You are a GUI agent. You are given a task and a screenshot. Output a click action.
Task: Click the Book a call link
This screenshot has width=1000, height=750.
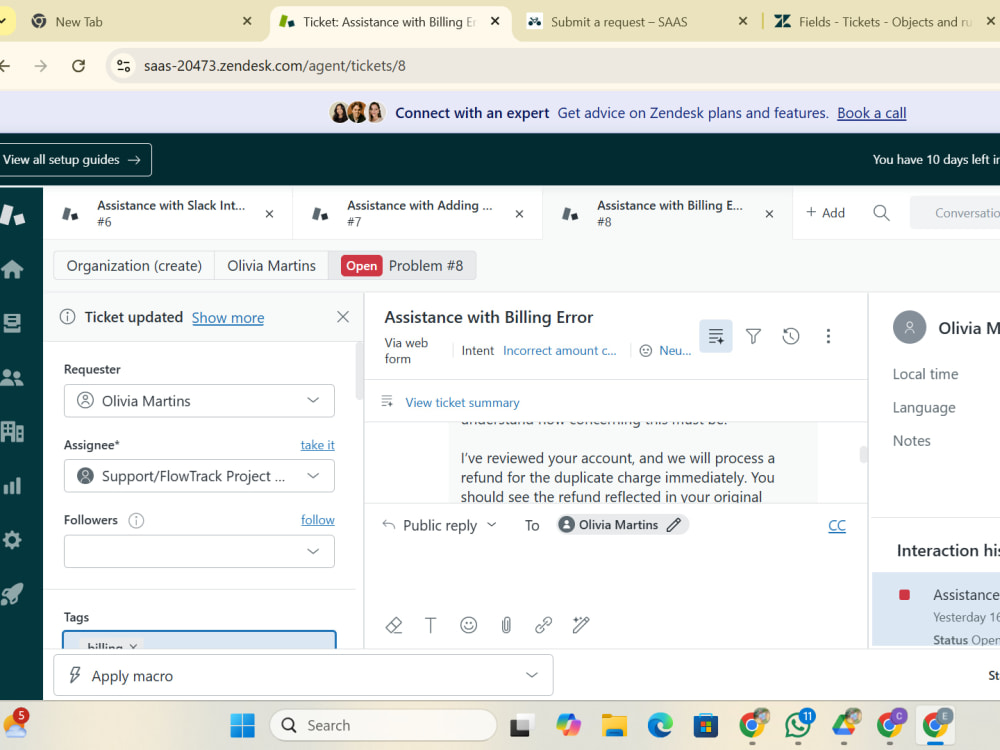tap(872, 113)
